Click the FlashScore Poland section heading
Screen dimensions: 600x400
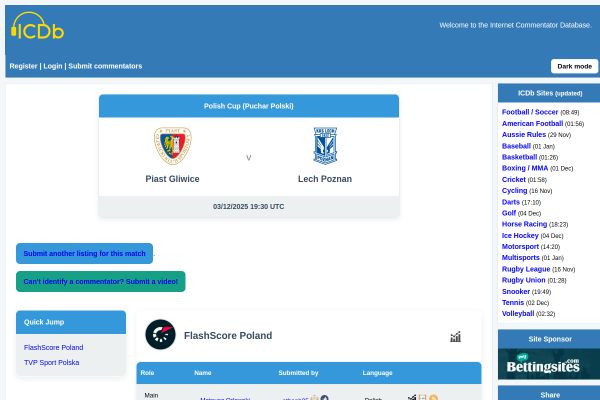[x=228, y=336]
